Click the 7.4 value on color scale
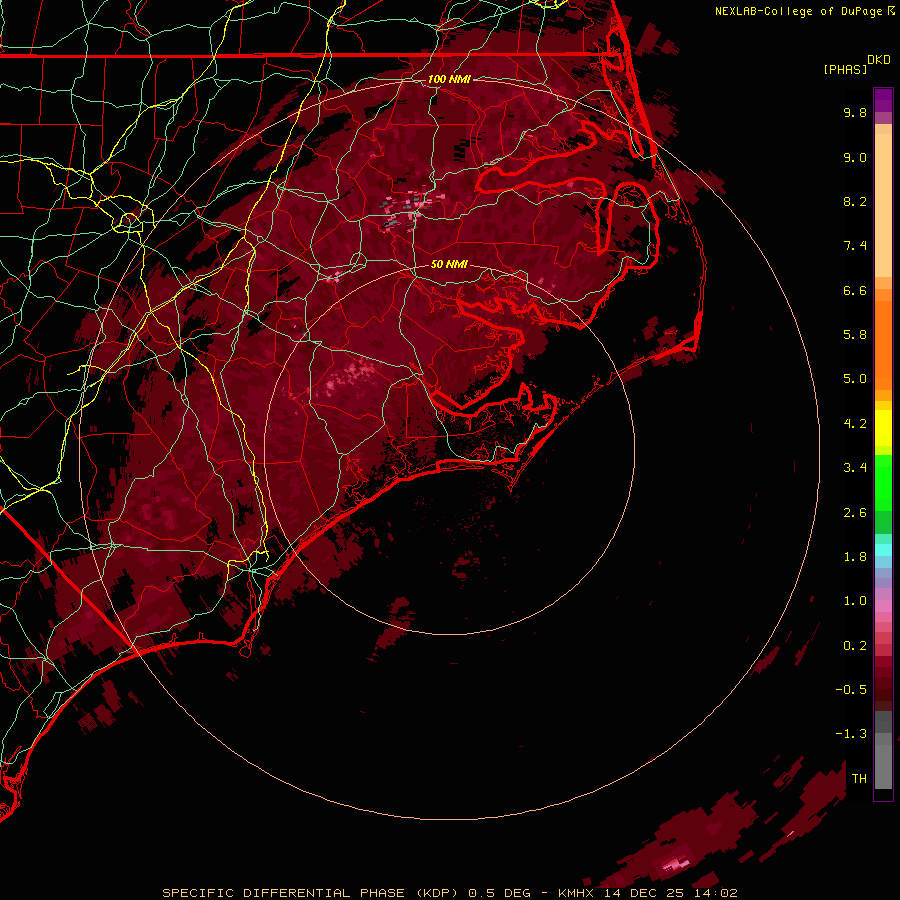 click(855, 246)
